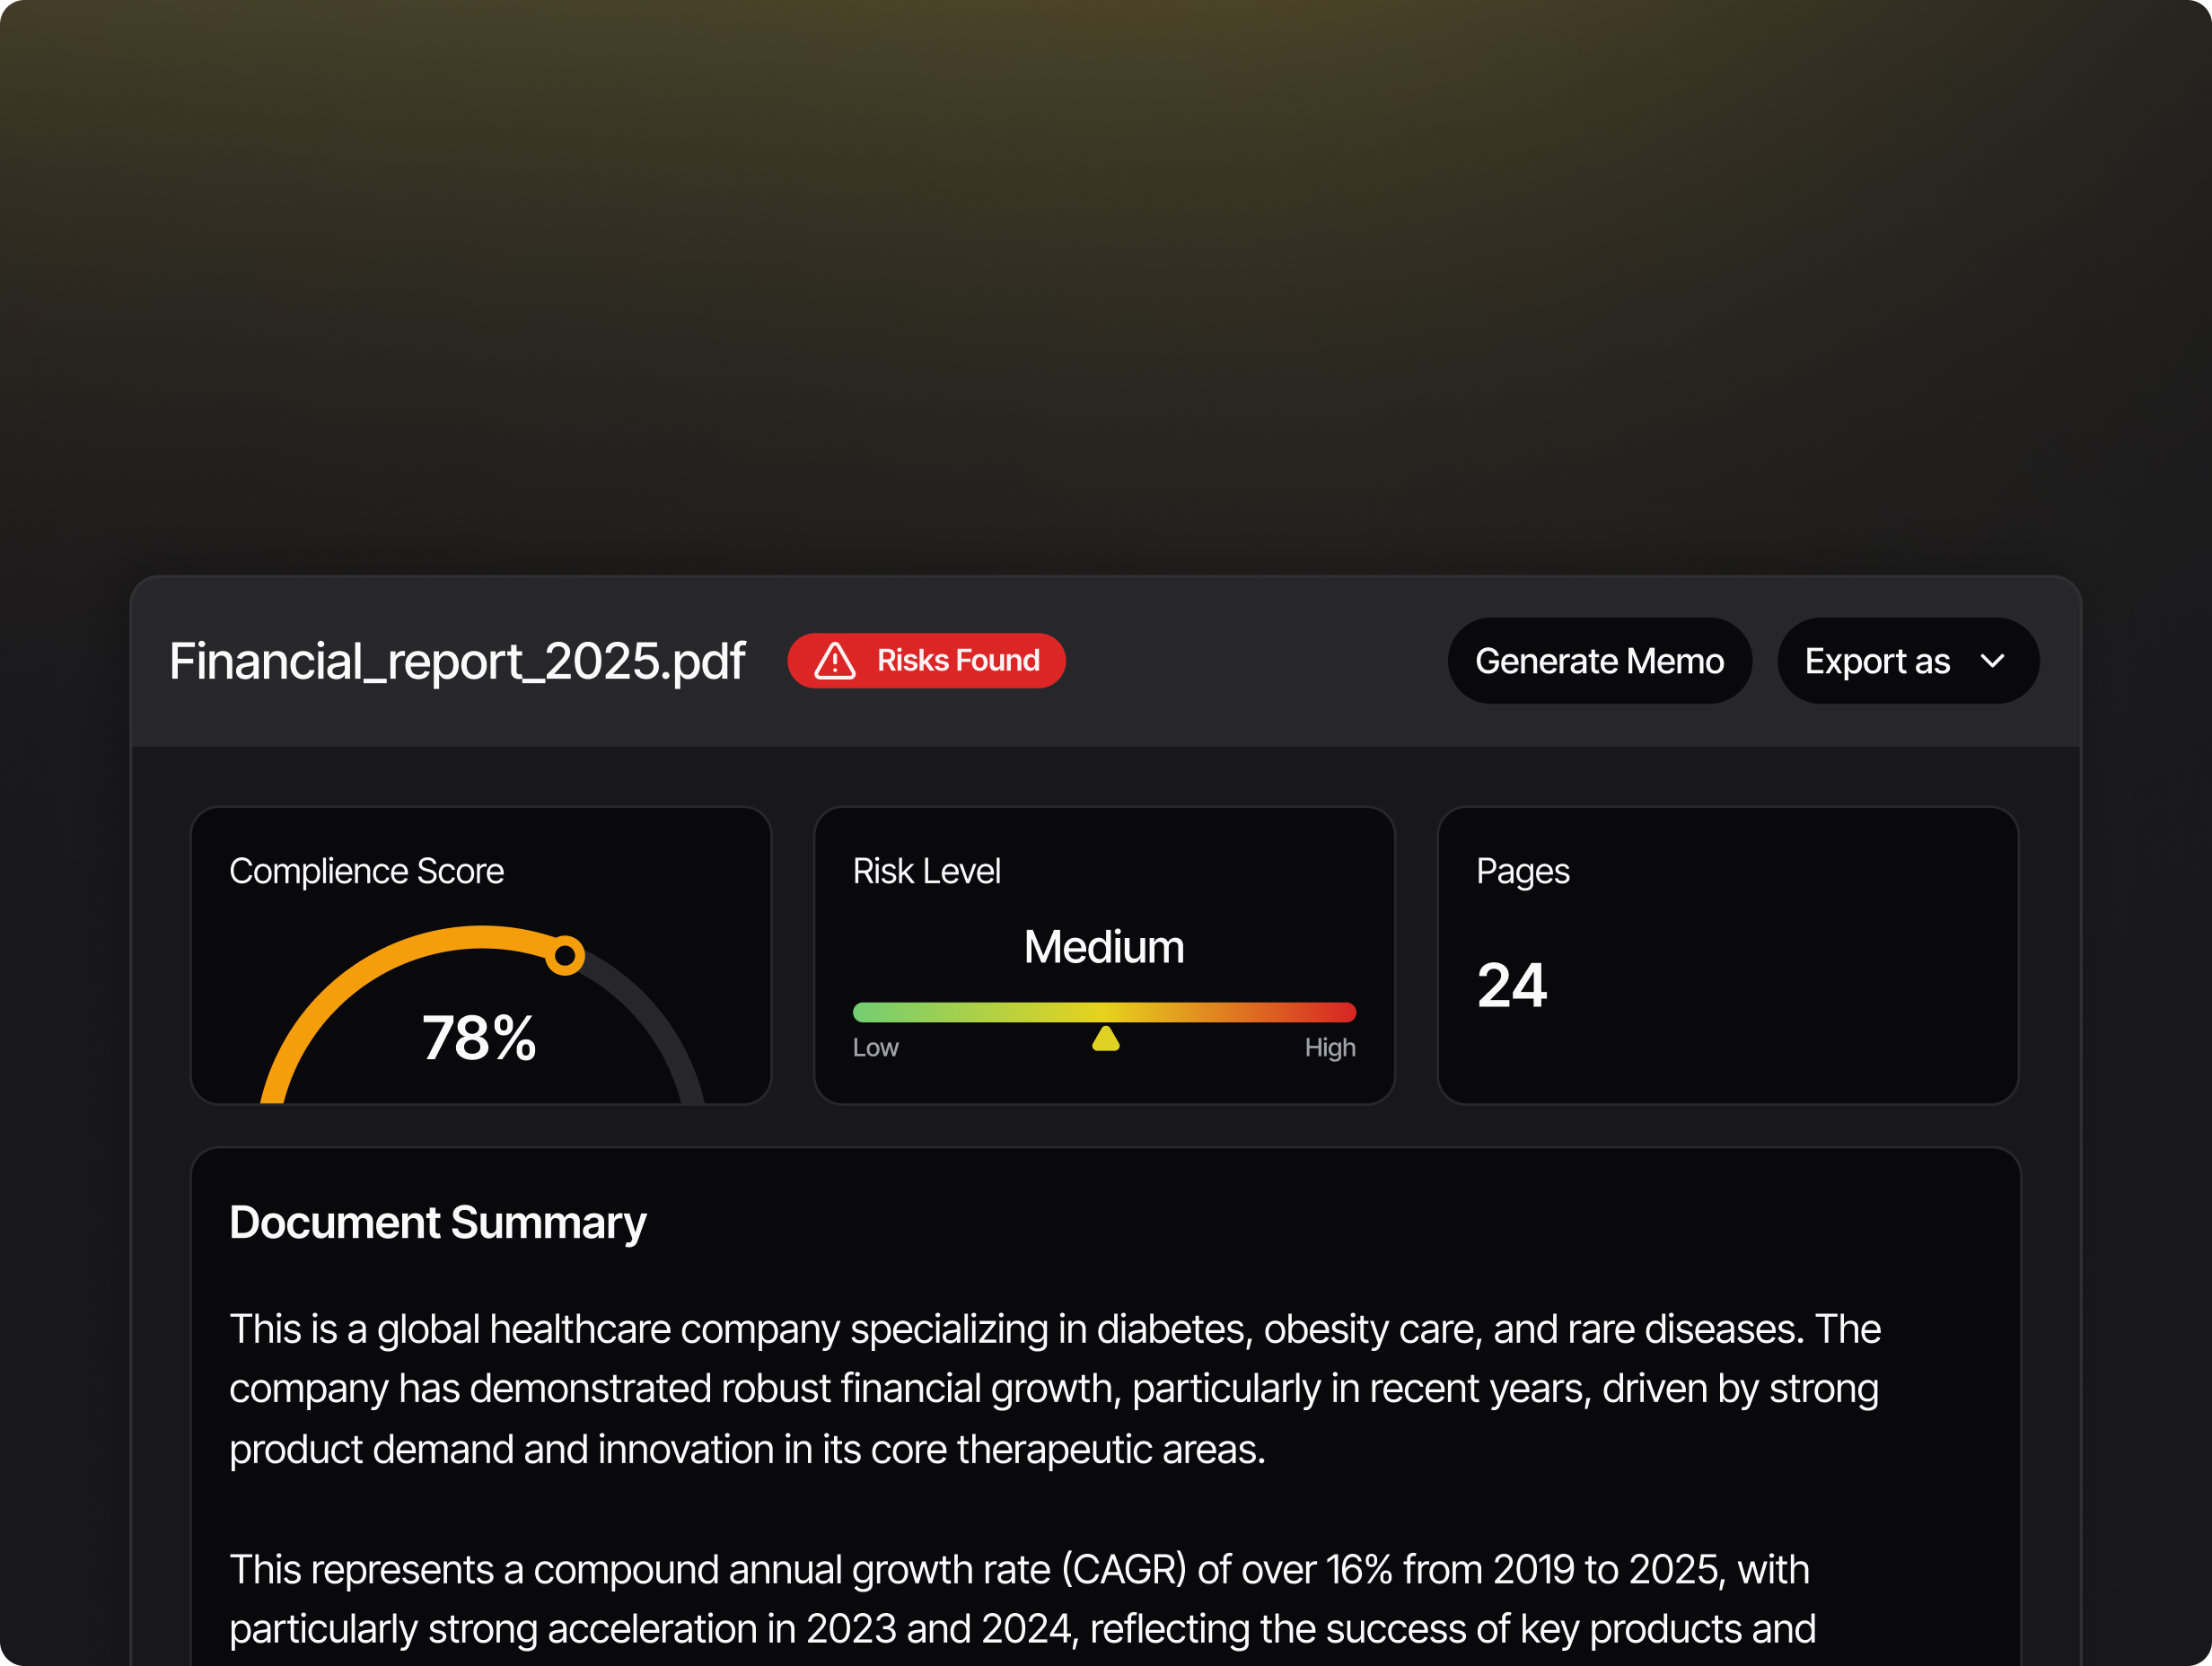Click the chevron arrow in Export as
The height and width of the screenshot is (1666, 2212).
[1992, 661]
